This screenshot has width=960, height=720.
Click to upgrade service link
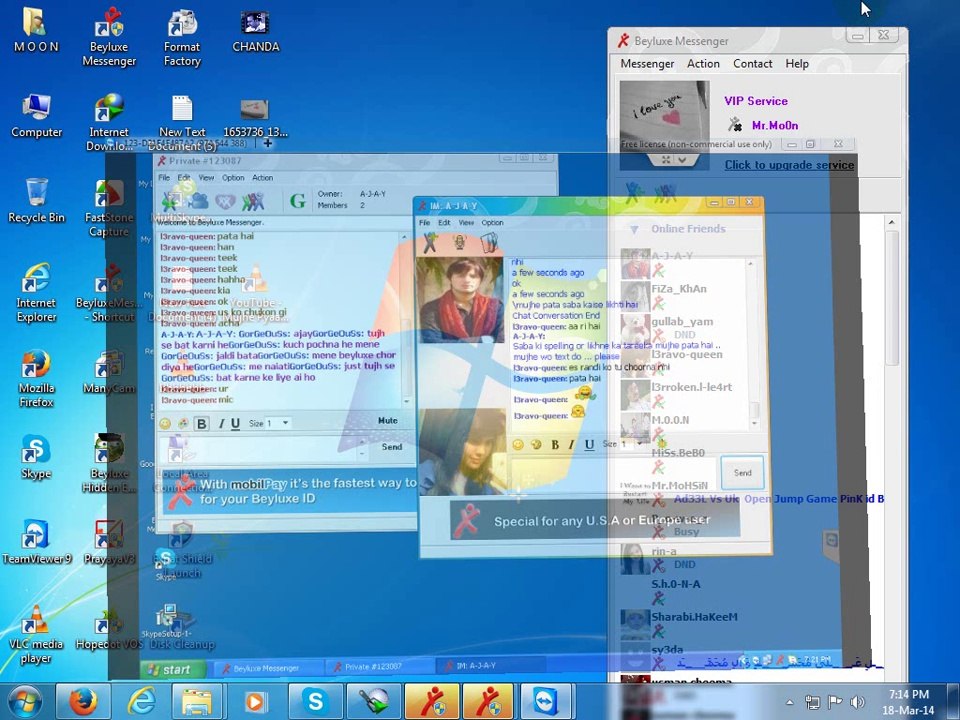789,165
